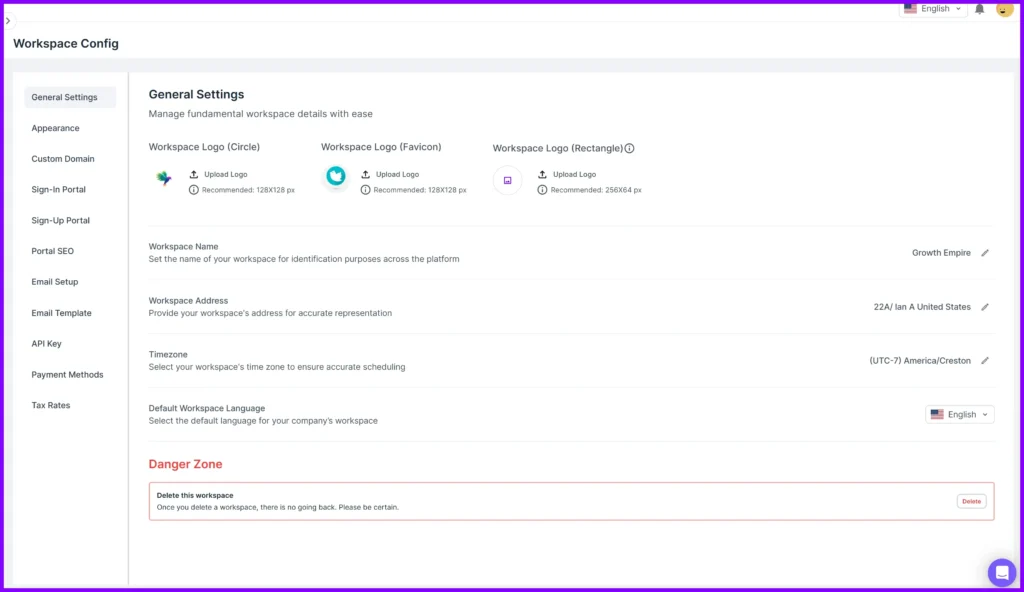This screenshot has height=592, width=1024.
Task: Open the header English language dropdown
Action: 932,8
